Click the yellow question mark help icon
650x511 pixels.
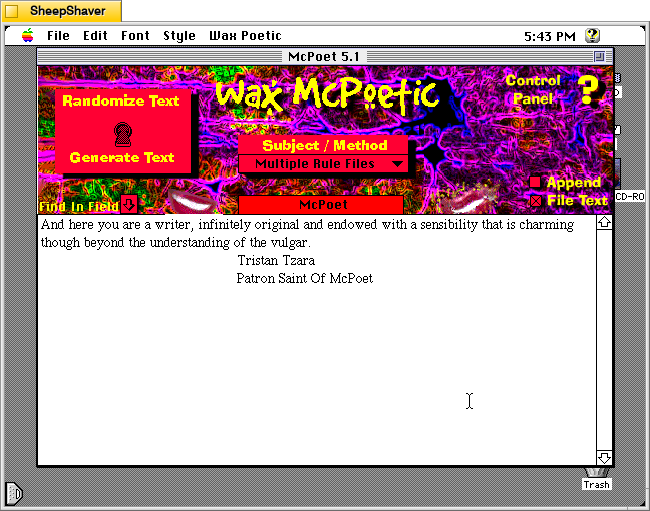click(x=588, y=90)
